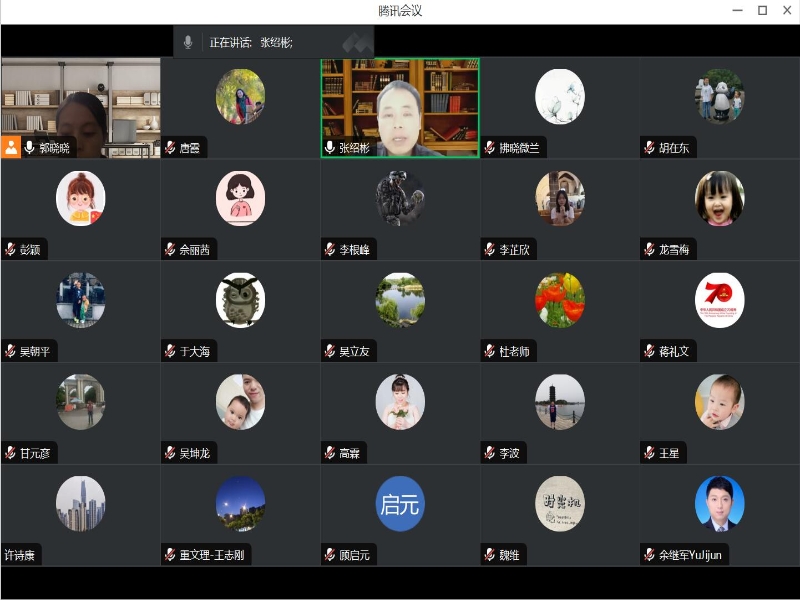This screenshot has height=600, width=800.
Task: Click the orange host icon beside 郭晓晓
Action: point(11,148)
